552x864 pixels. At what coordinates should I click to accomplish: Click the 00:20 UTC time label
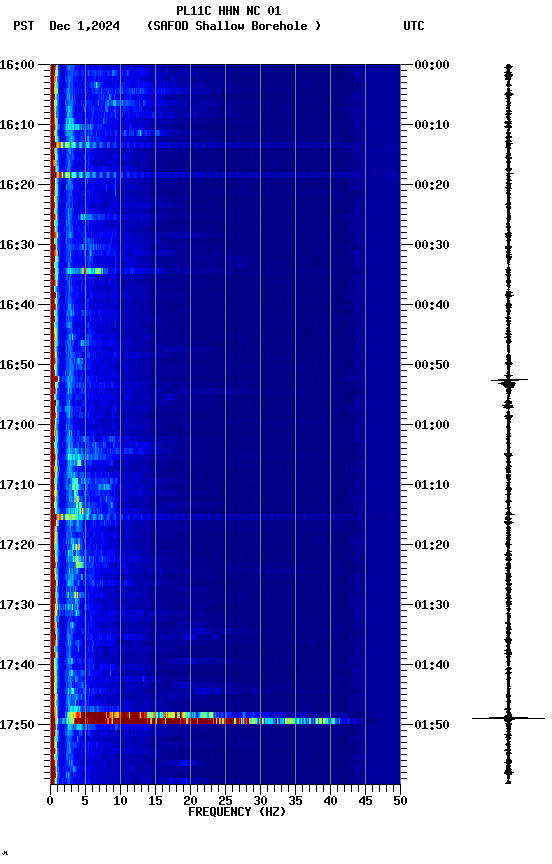click(432, 185)
